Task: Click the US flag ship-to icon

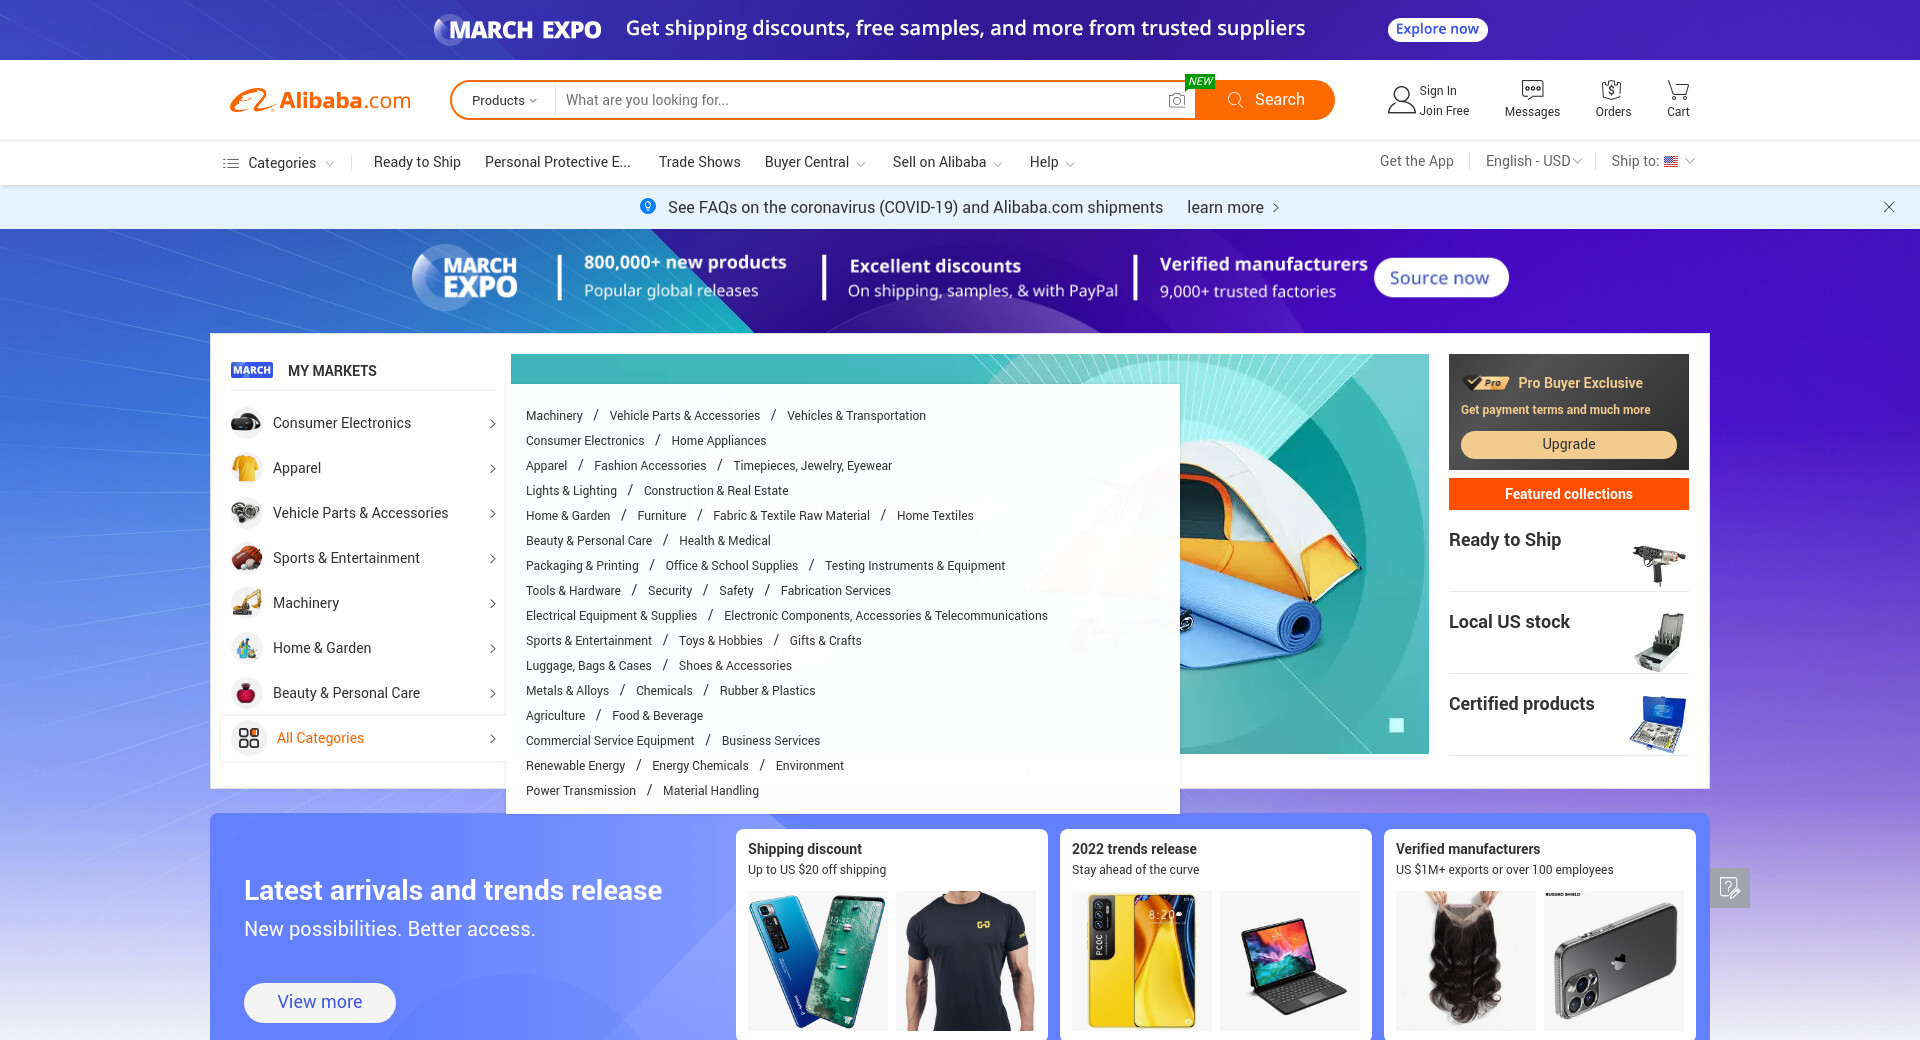Action: (x=1671, y=161)
